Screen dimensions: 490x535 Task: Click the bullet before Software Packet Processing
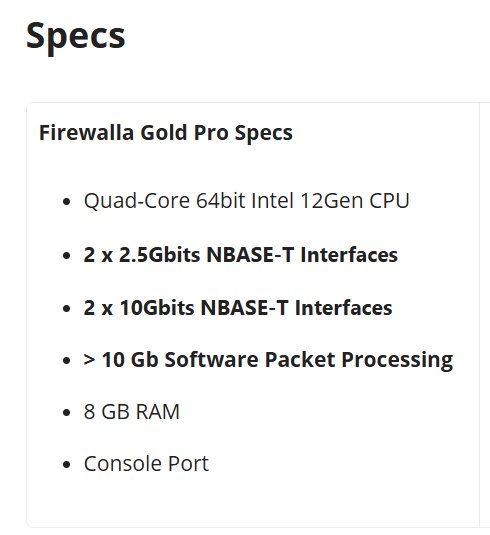coord(67,361)
